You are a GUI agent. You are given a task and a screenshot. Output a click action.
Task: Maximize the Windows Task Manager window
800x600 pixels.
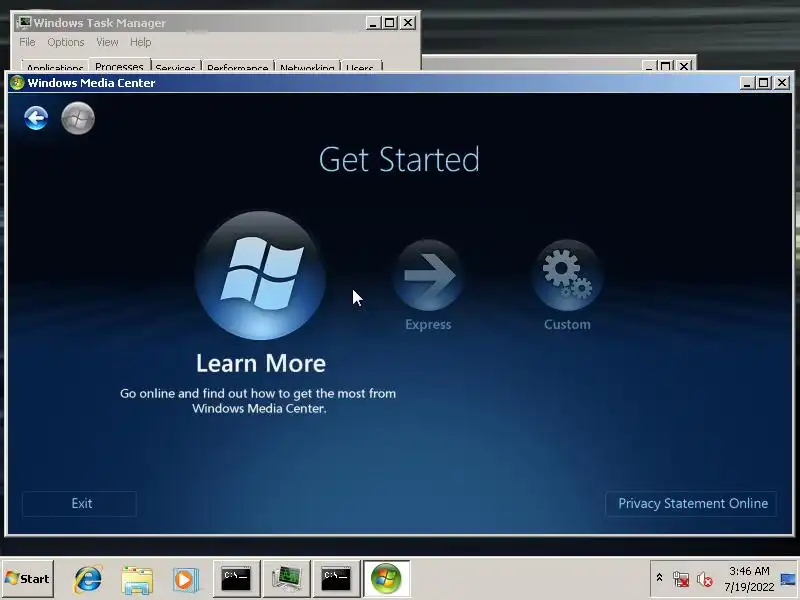click(x=390, y=23)
